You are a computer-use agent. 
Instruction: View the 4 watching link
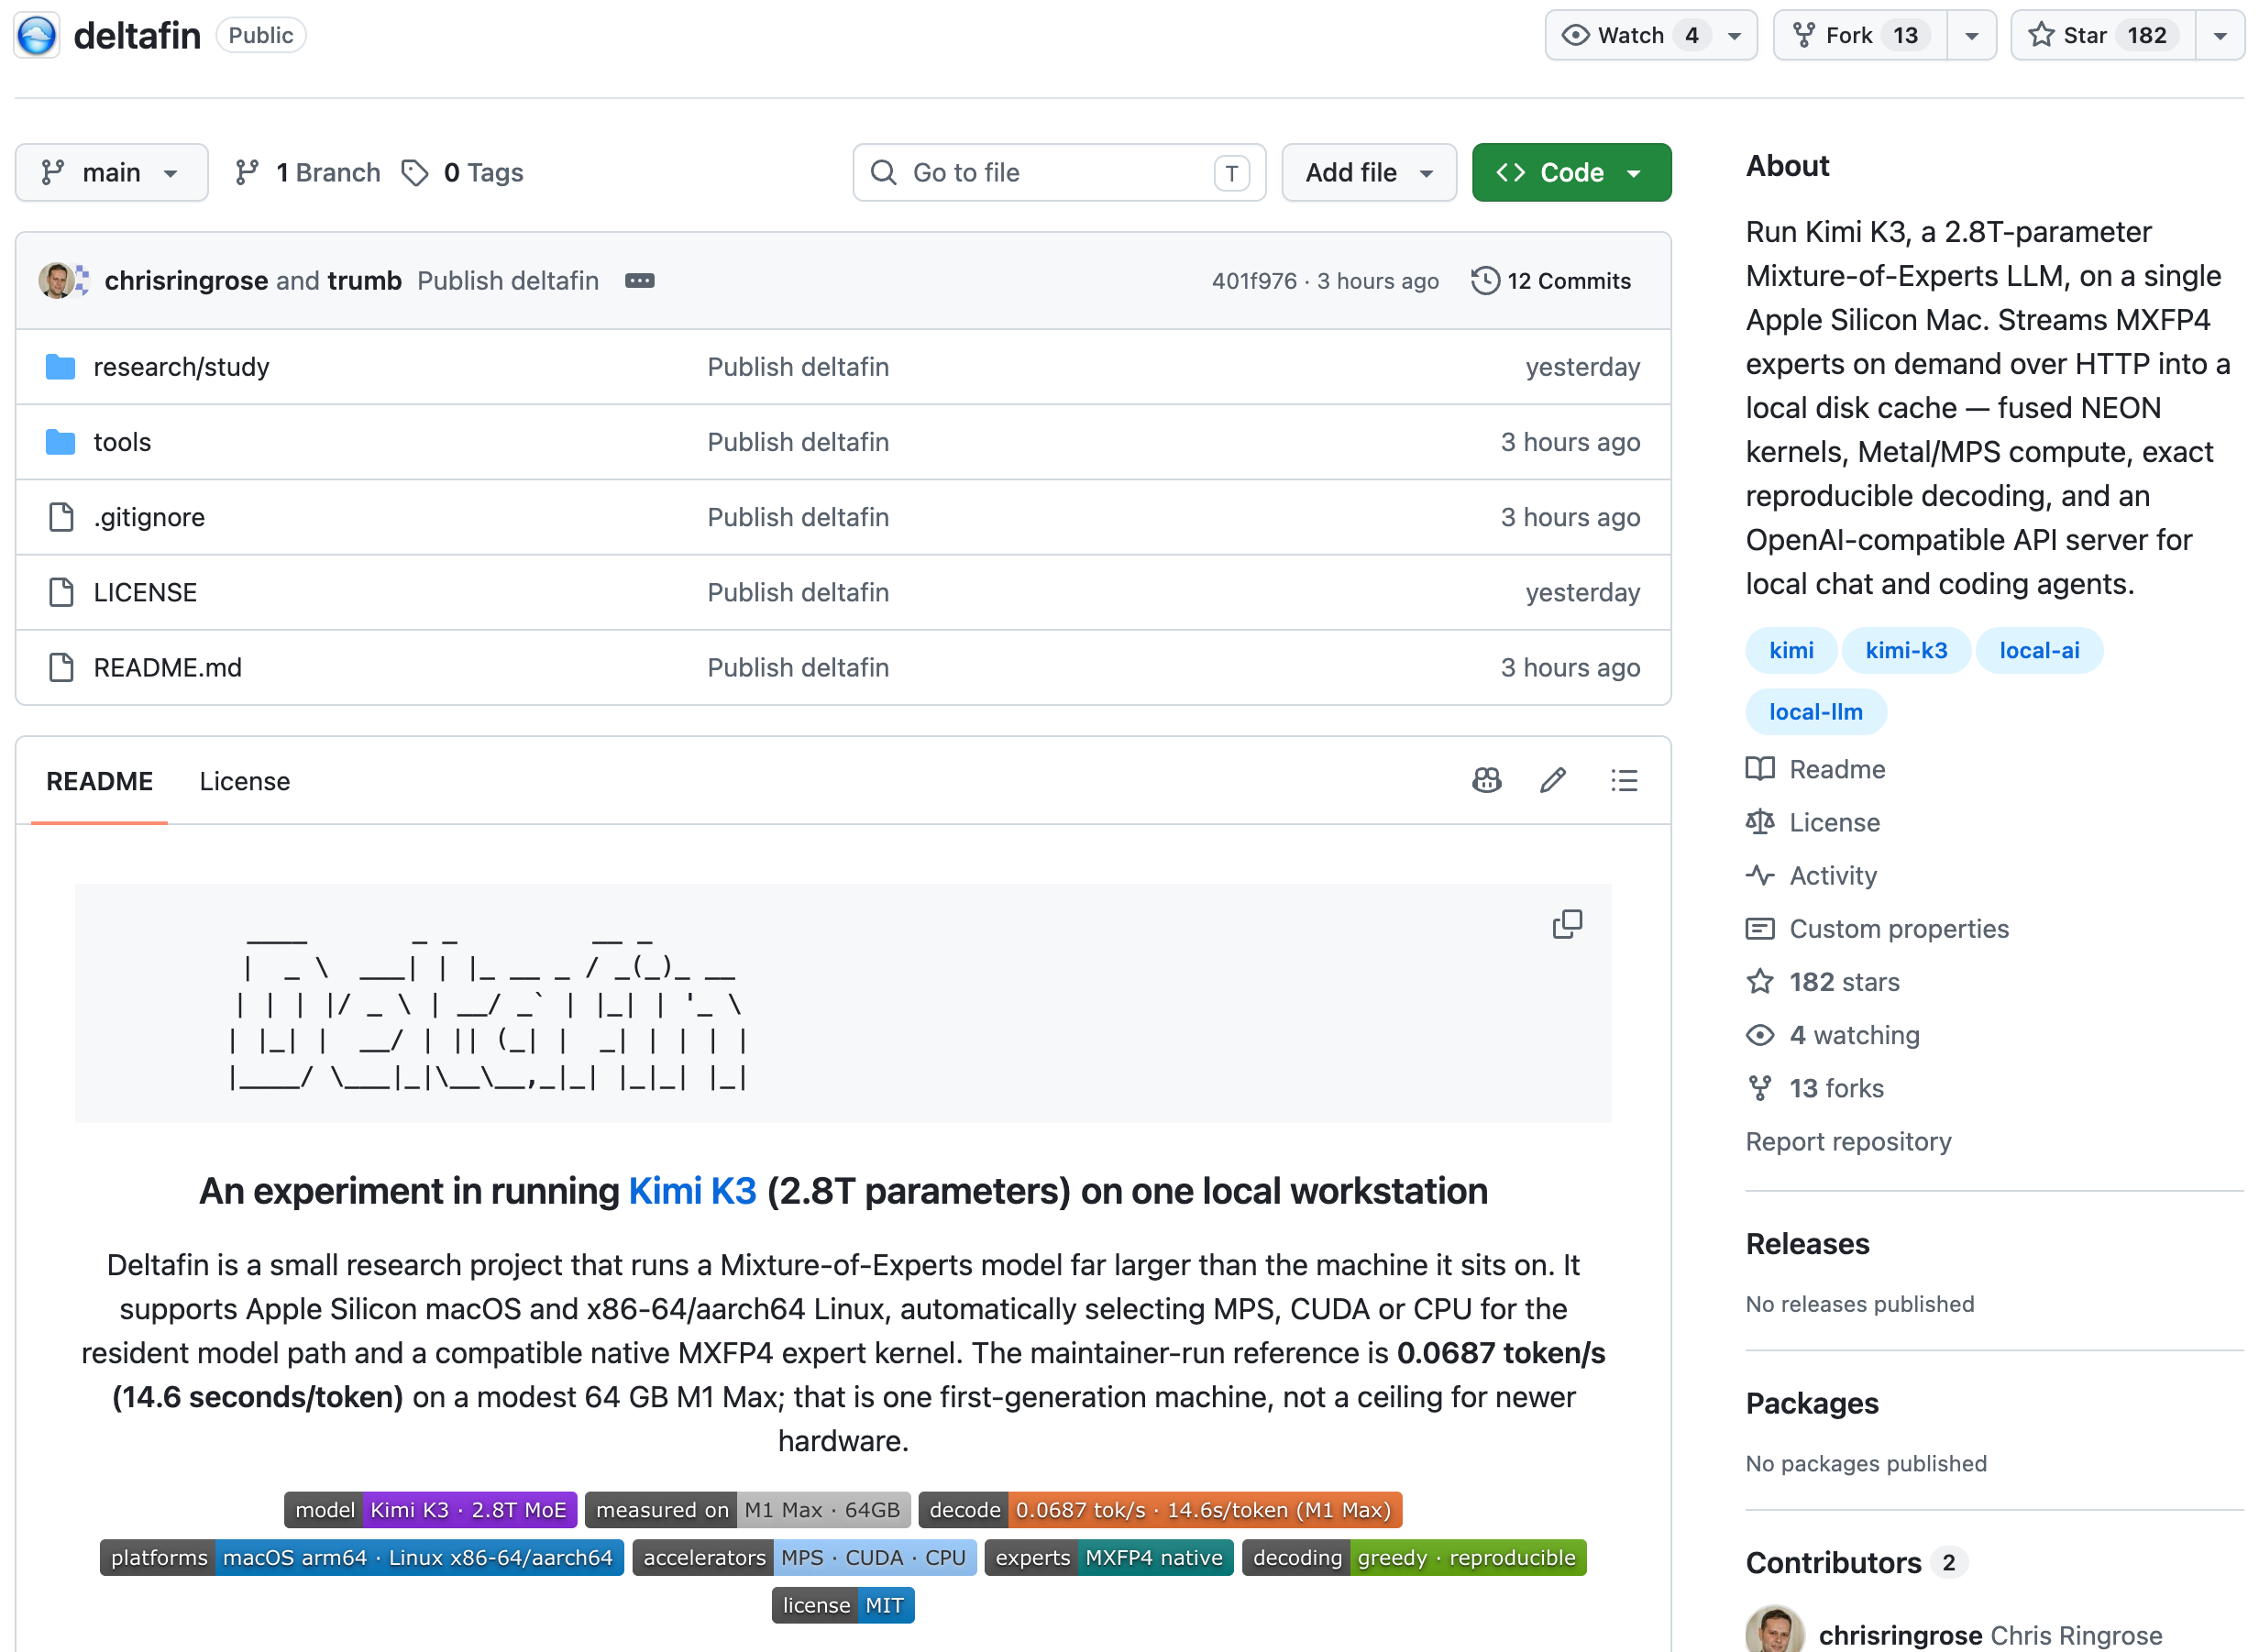tap(1833, 1035)
